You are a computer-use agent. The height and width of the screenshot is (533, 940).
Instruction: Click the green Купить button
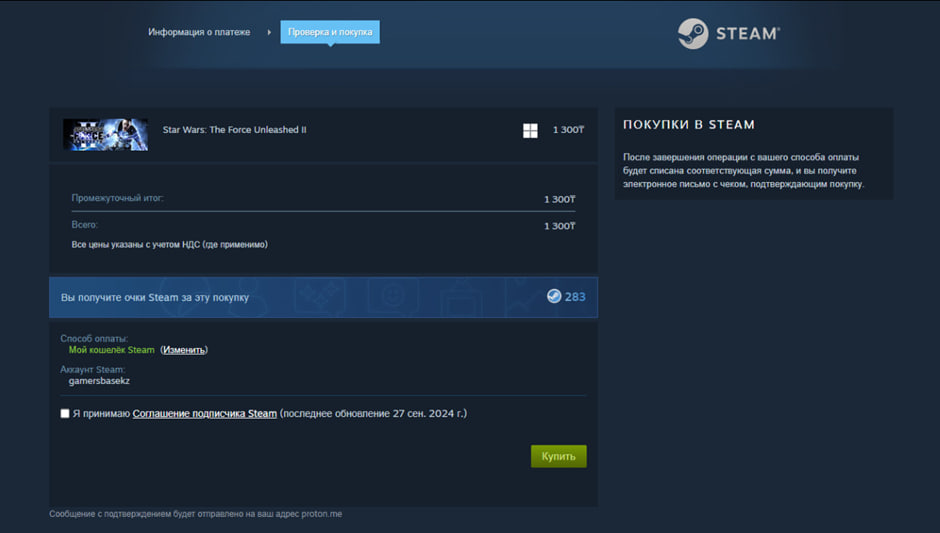pyautogui.click(x=559, y=456)
